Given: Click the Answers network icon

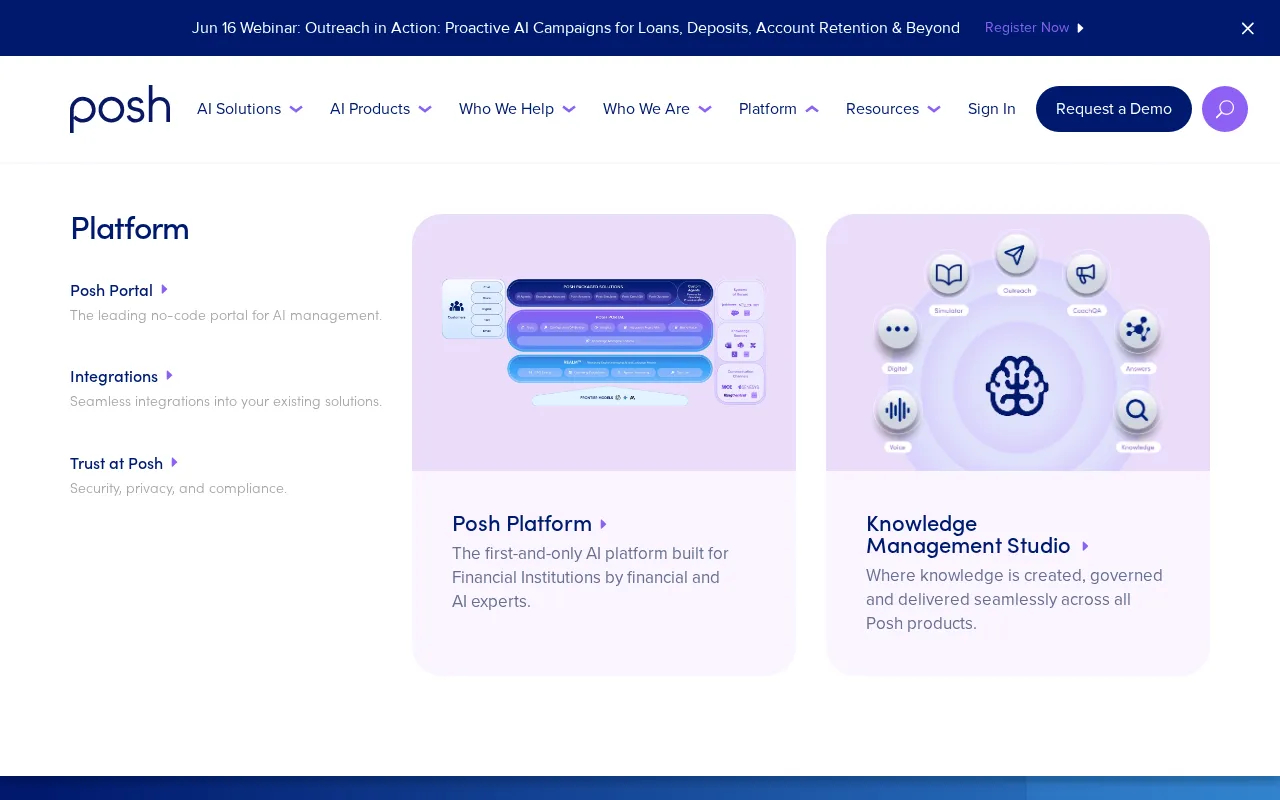Looking at the screenshot, I should click(1138, 329).
